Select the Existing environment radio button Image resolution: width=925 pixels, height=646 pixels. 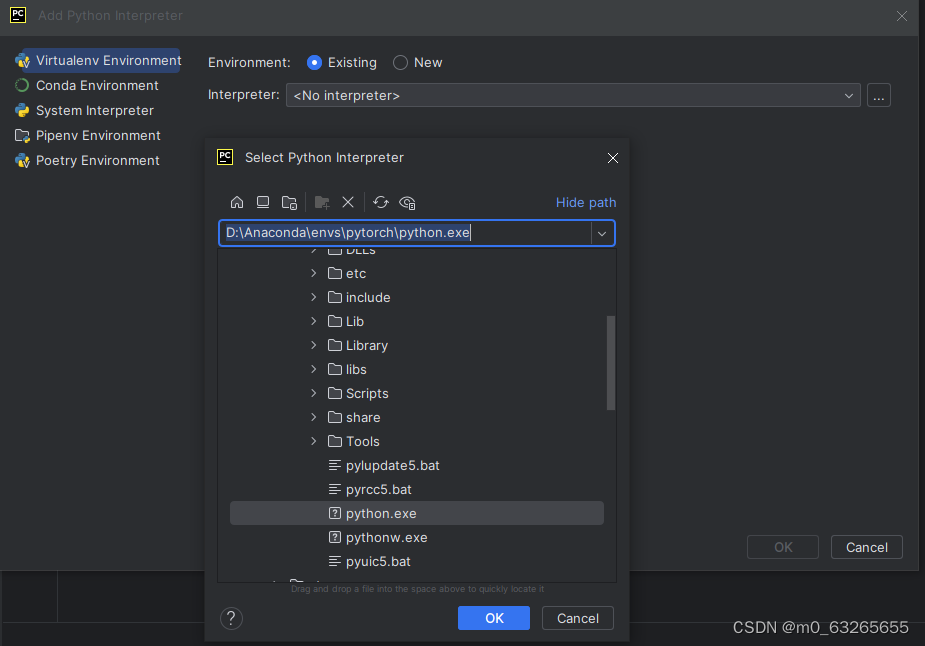coord(314,63)
